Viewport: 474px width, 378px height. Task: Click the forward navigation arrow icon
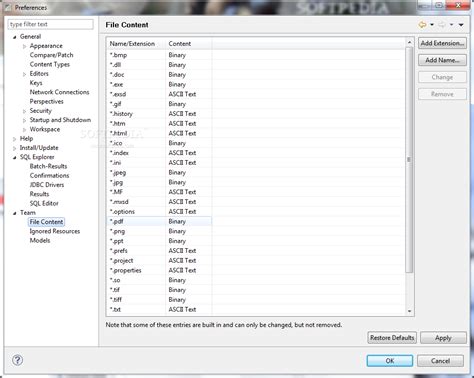[x=442, y=25]
